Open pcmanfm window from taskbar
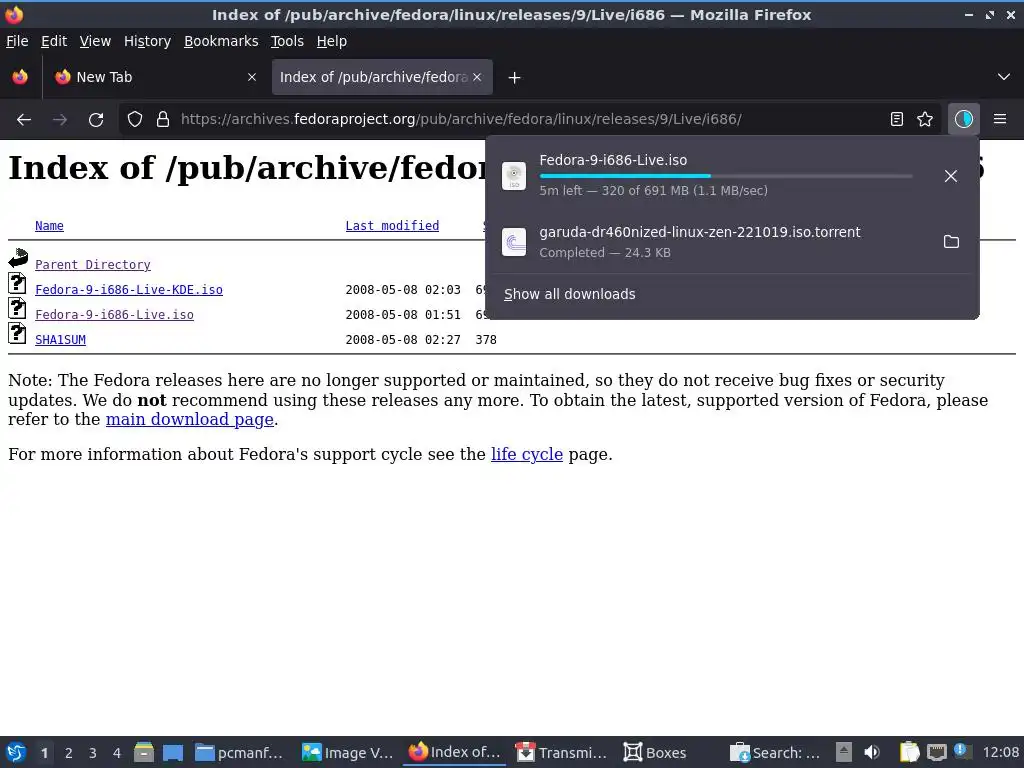The image size is (1024, 768). pyautogui.click(x=240, y=752)
